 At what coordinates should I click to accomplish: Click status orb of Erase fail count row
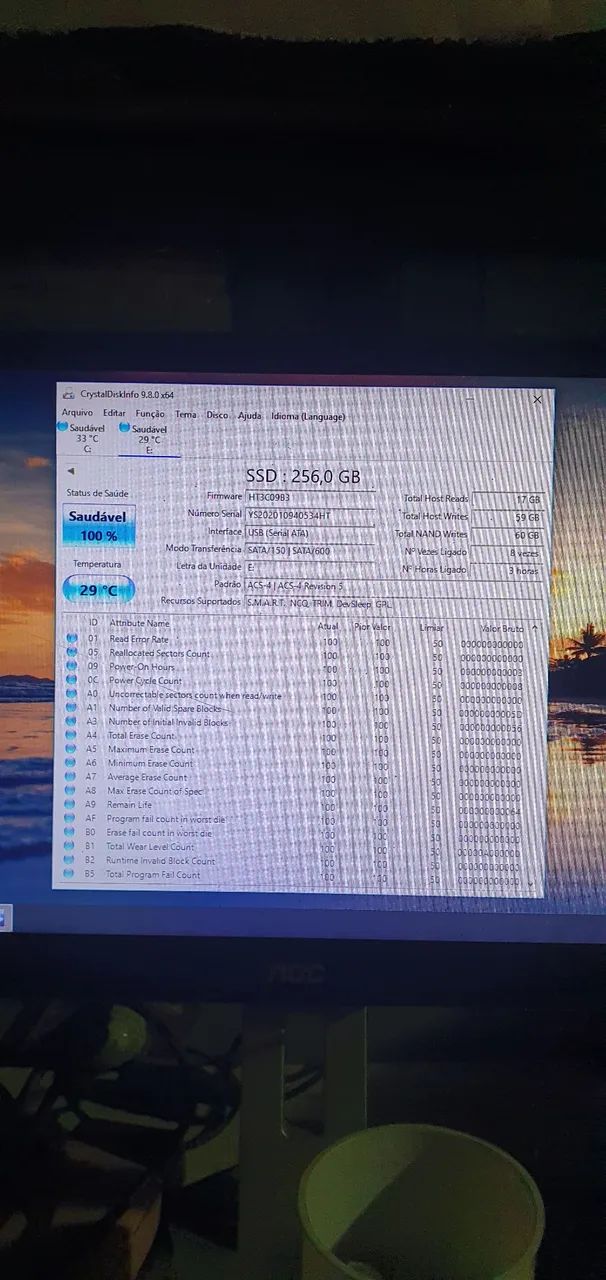(70, 832)
